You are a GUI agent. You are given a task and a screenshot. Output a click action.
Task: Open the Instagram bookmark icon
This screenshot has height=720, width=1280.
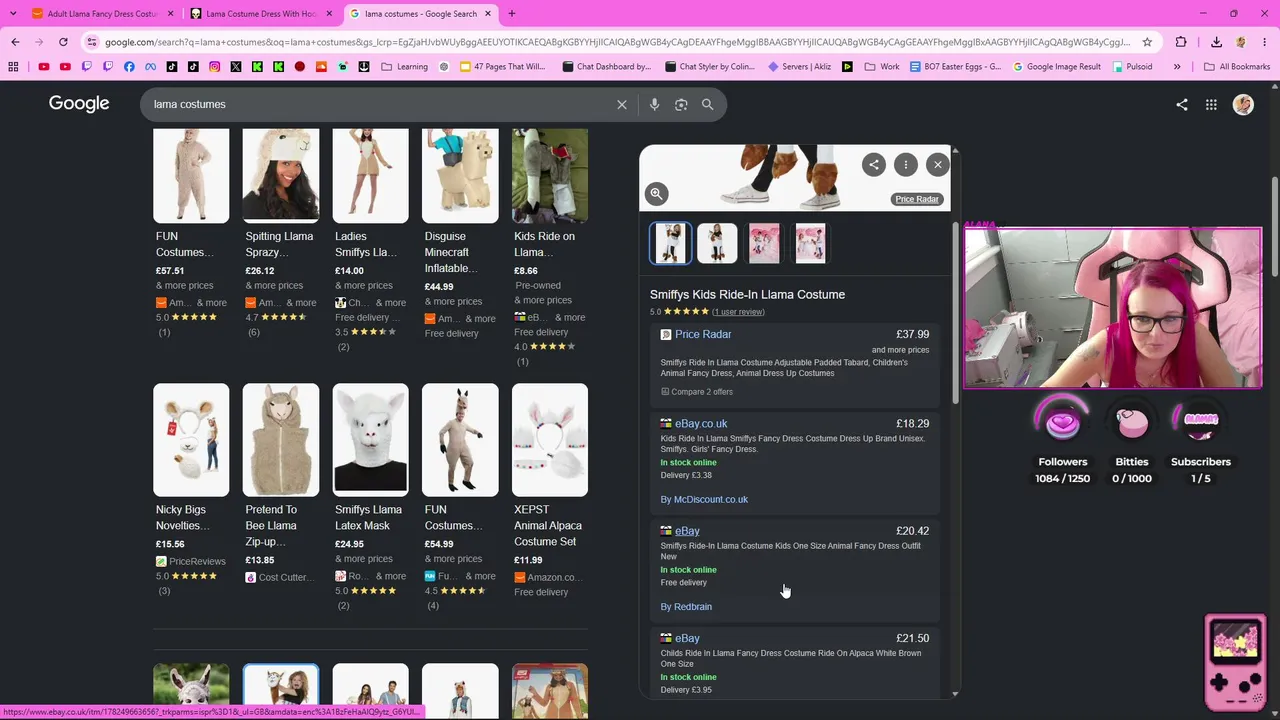pos(214,67)
